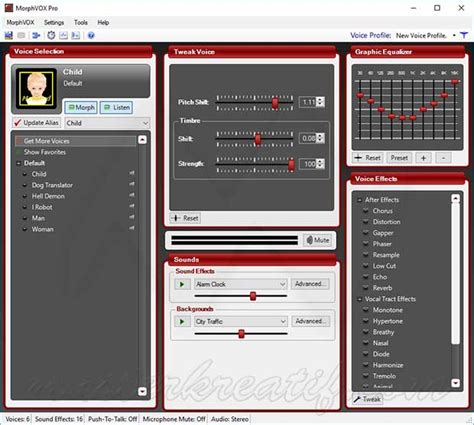The height and width of the screenshot is (425, 474).
Task: Click the Pitch Shift slider handle
Action: click(x=275, y=103)
